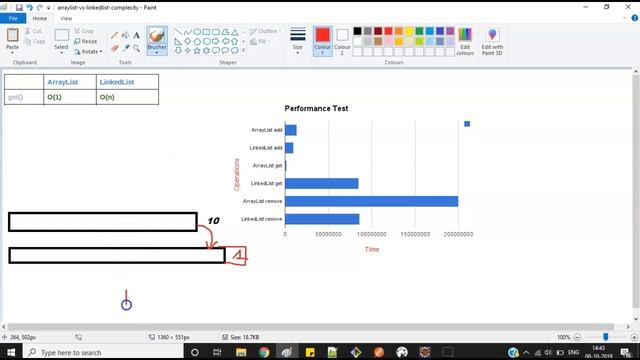Activate the Colour picker eyedropper

126,48
